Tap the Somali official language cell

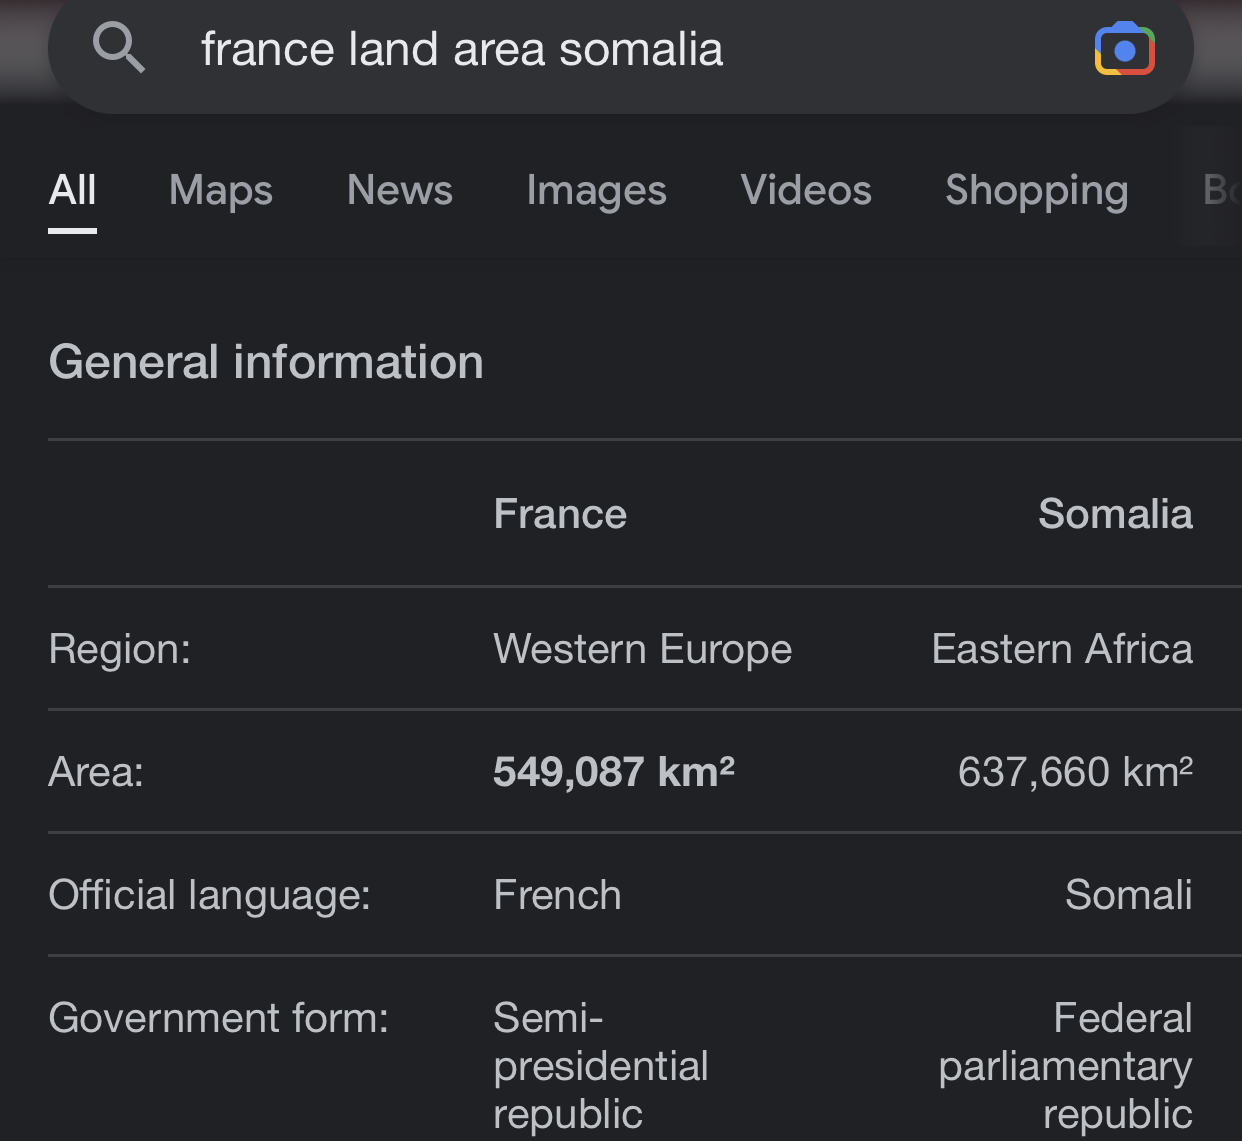(x=1128, y=895)
